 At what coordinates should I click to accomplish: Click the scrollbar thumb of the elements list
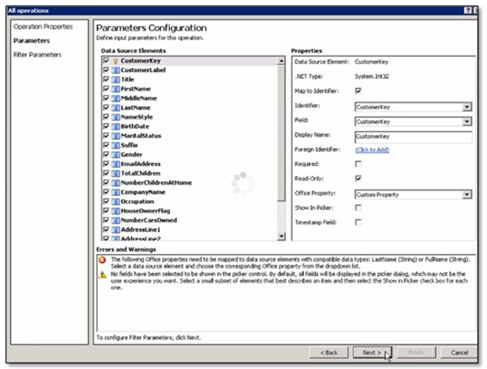pyautogui.click(x=281, y=133)
